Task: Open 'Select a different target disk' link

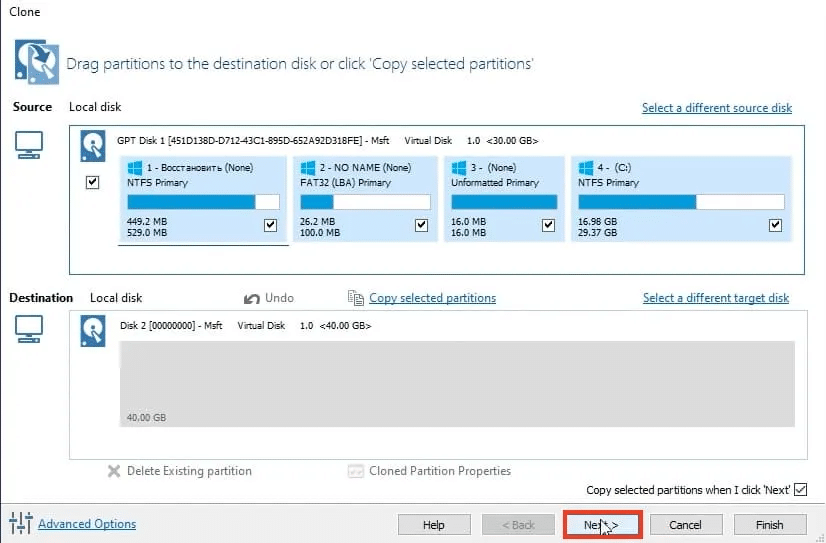Action: pyautogui.click(x=715, y=298)
